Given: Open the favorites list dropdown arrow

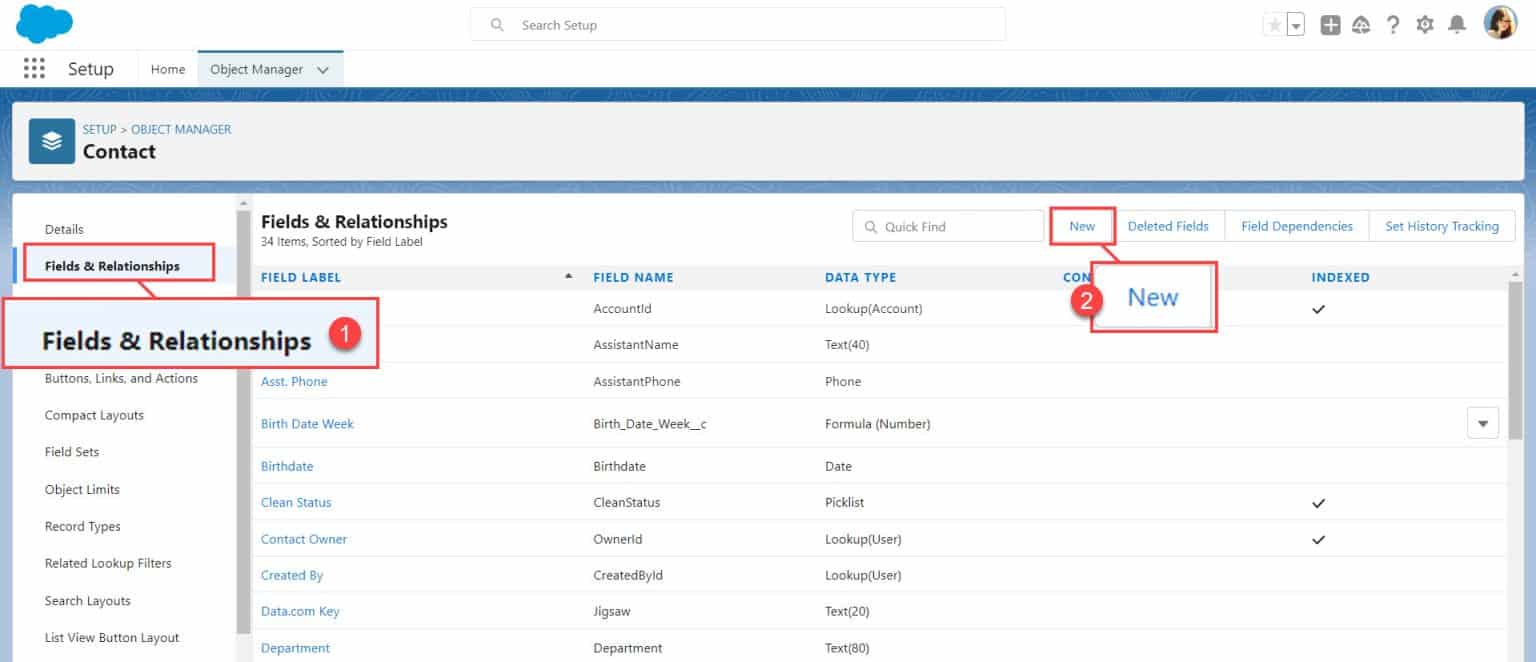Looking at the screenshot, I should click(1296, 26).
